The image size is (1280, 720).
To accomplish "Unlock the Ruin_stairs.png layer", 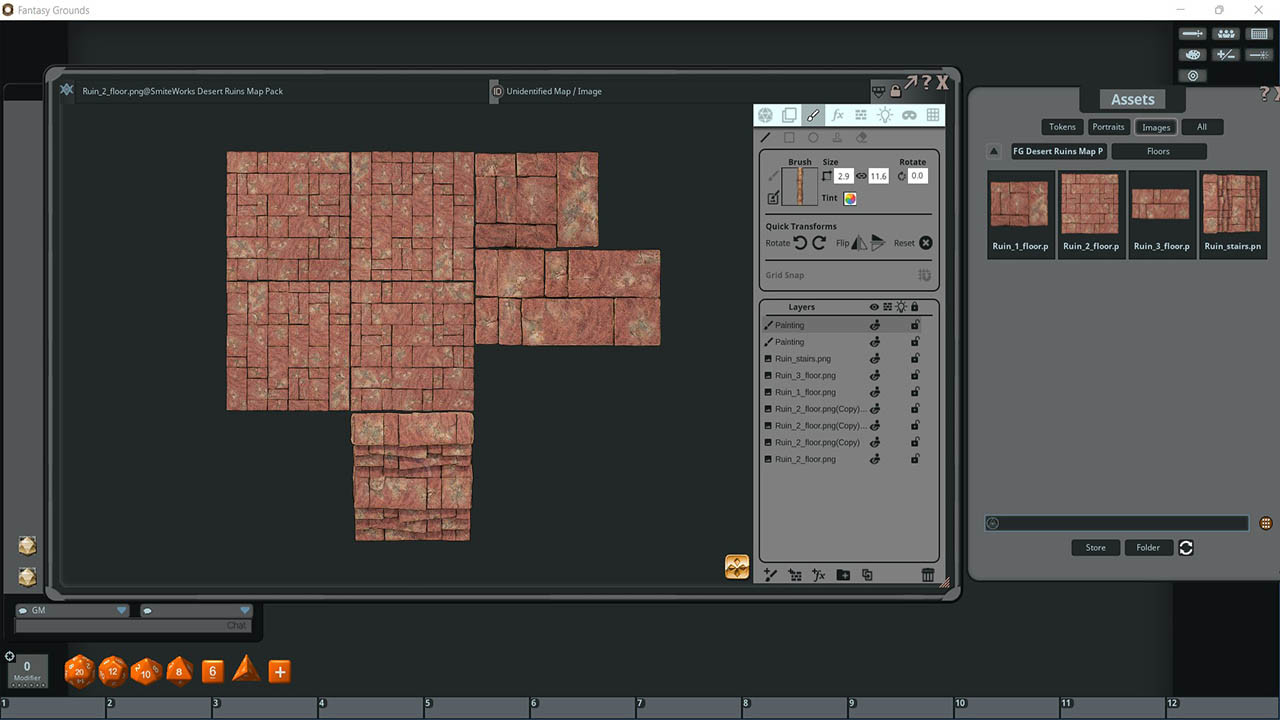I will [915, 358].
